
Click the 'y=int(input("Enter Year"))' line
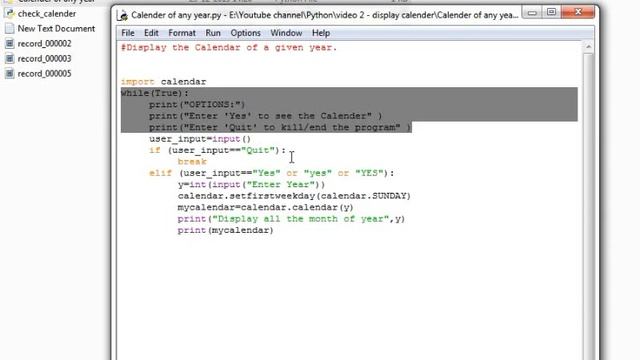(x=251, y=184)
